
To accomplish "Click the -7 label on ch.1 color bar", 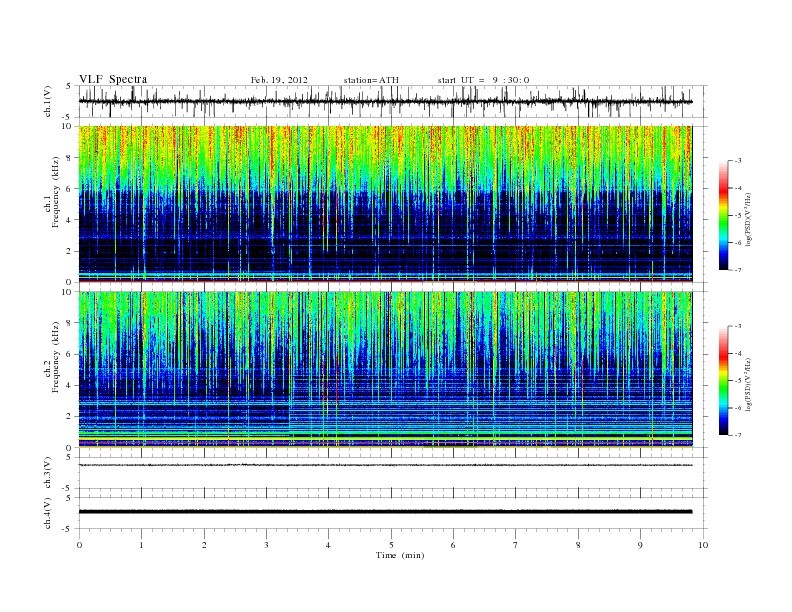I will click(x=738, y=270).
